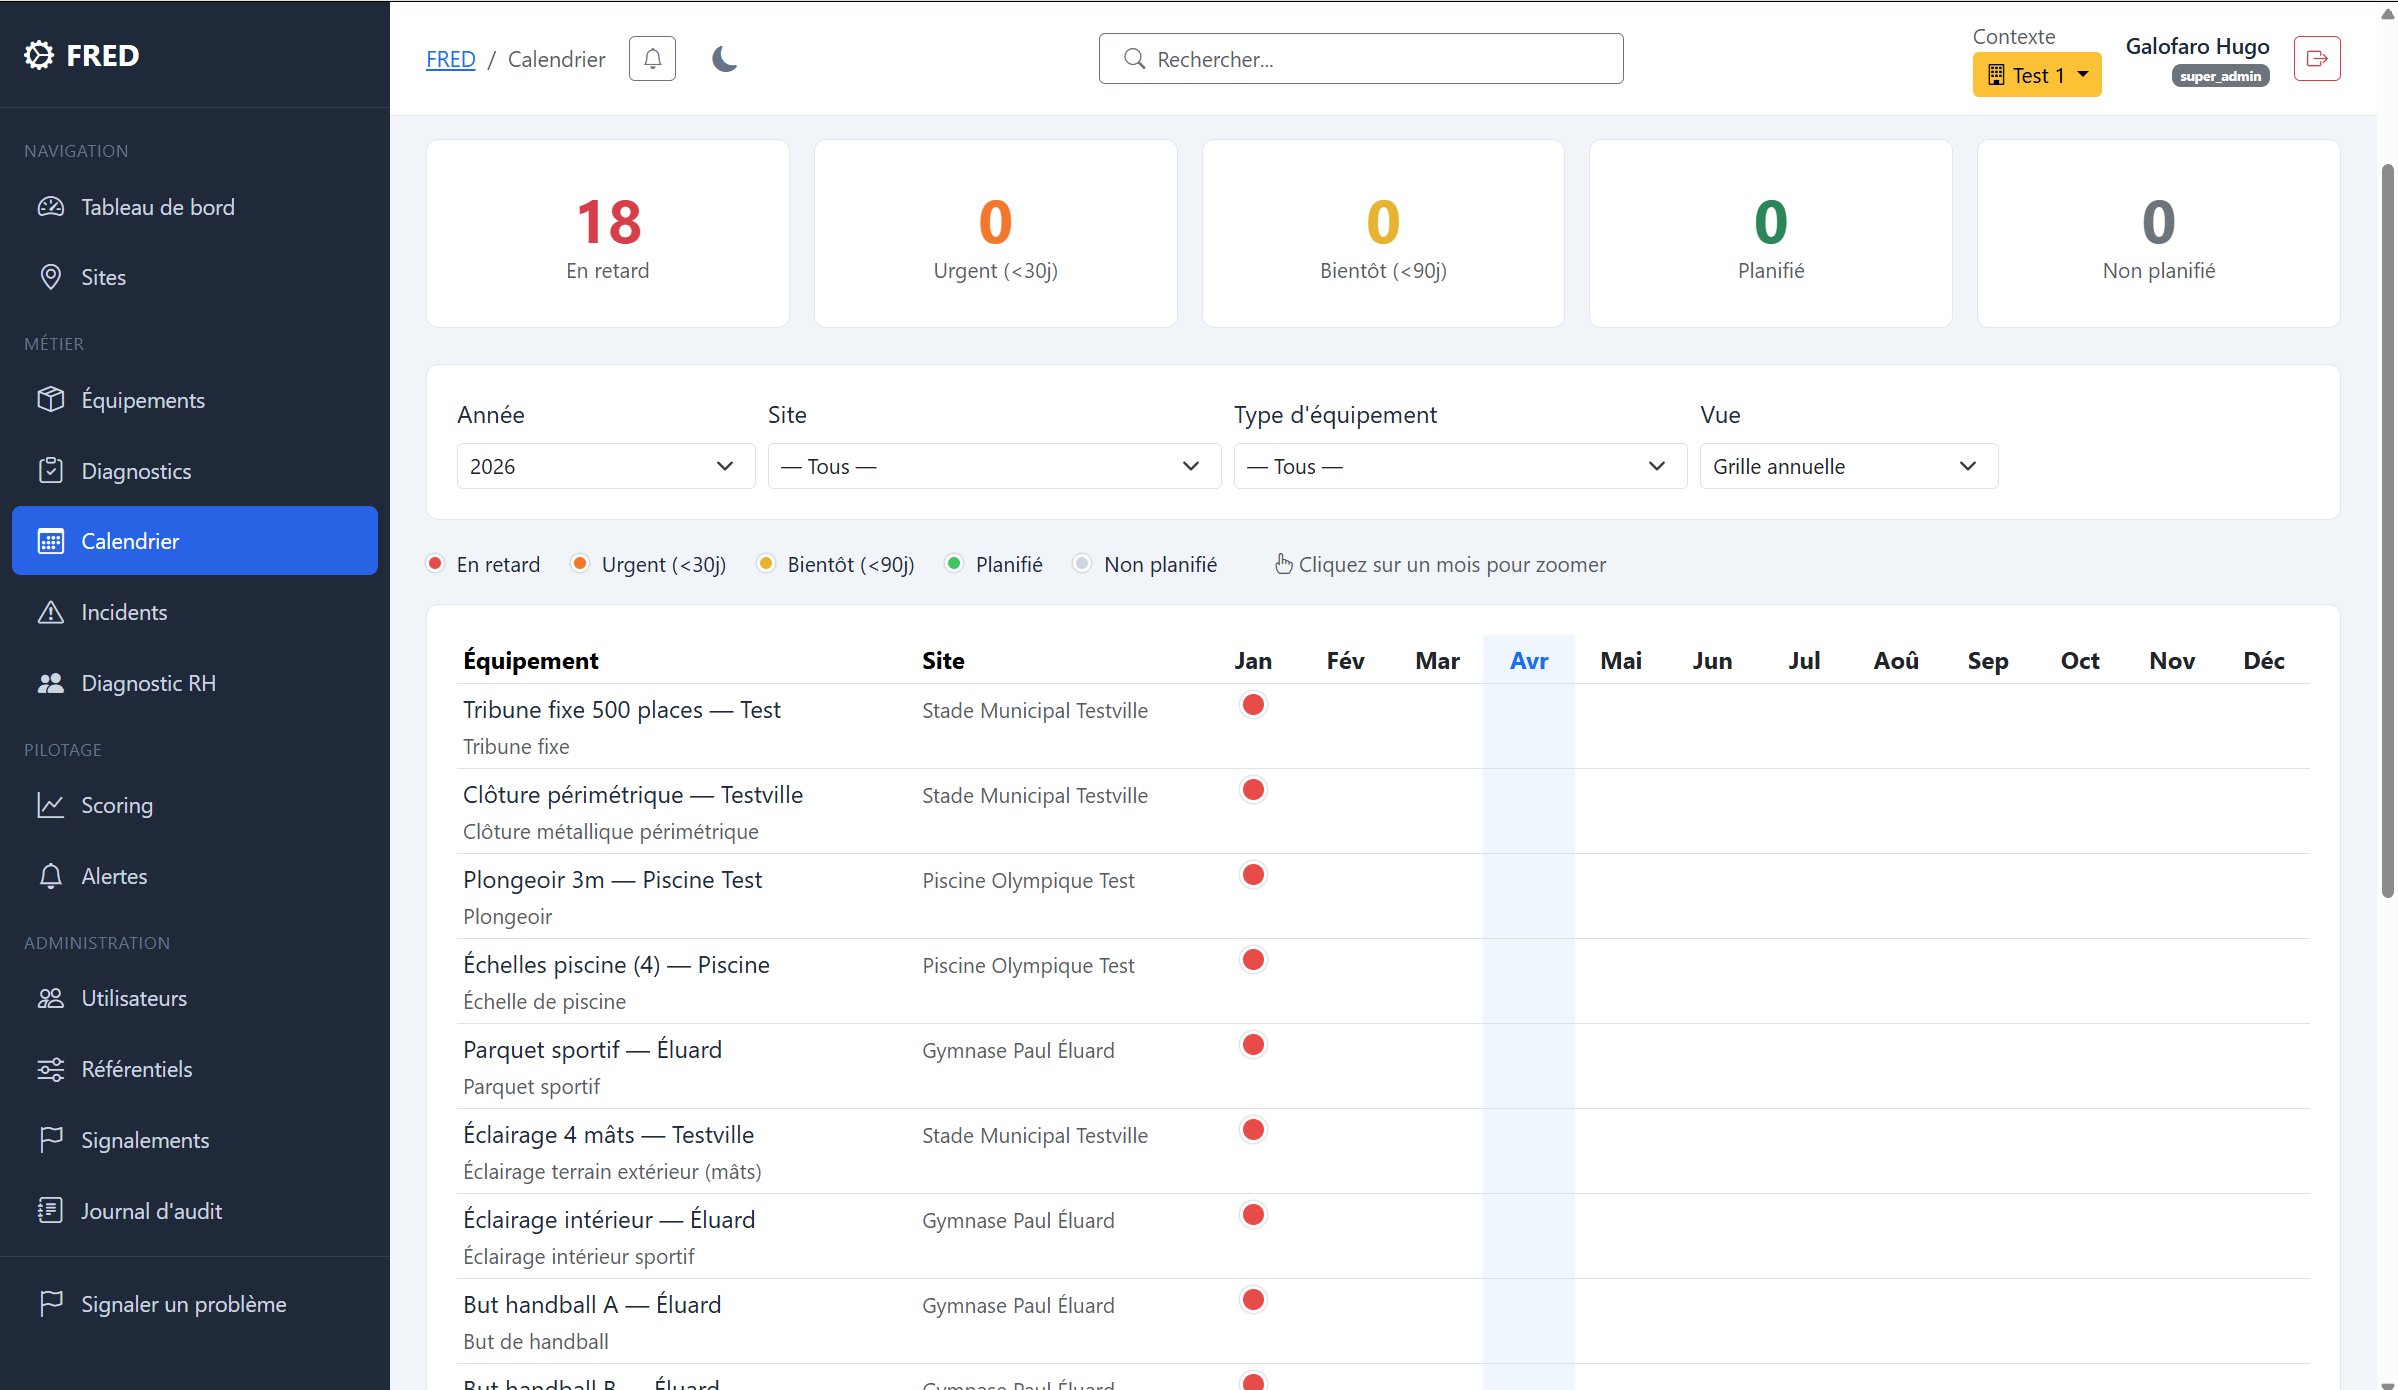Image resolution: width=2398 pixels, height=1390 pixels.
Task: Open Scoring via the chart icon
Action: [50, 805]
